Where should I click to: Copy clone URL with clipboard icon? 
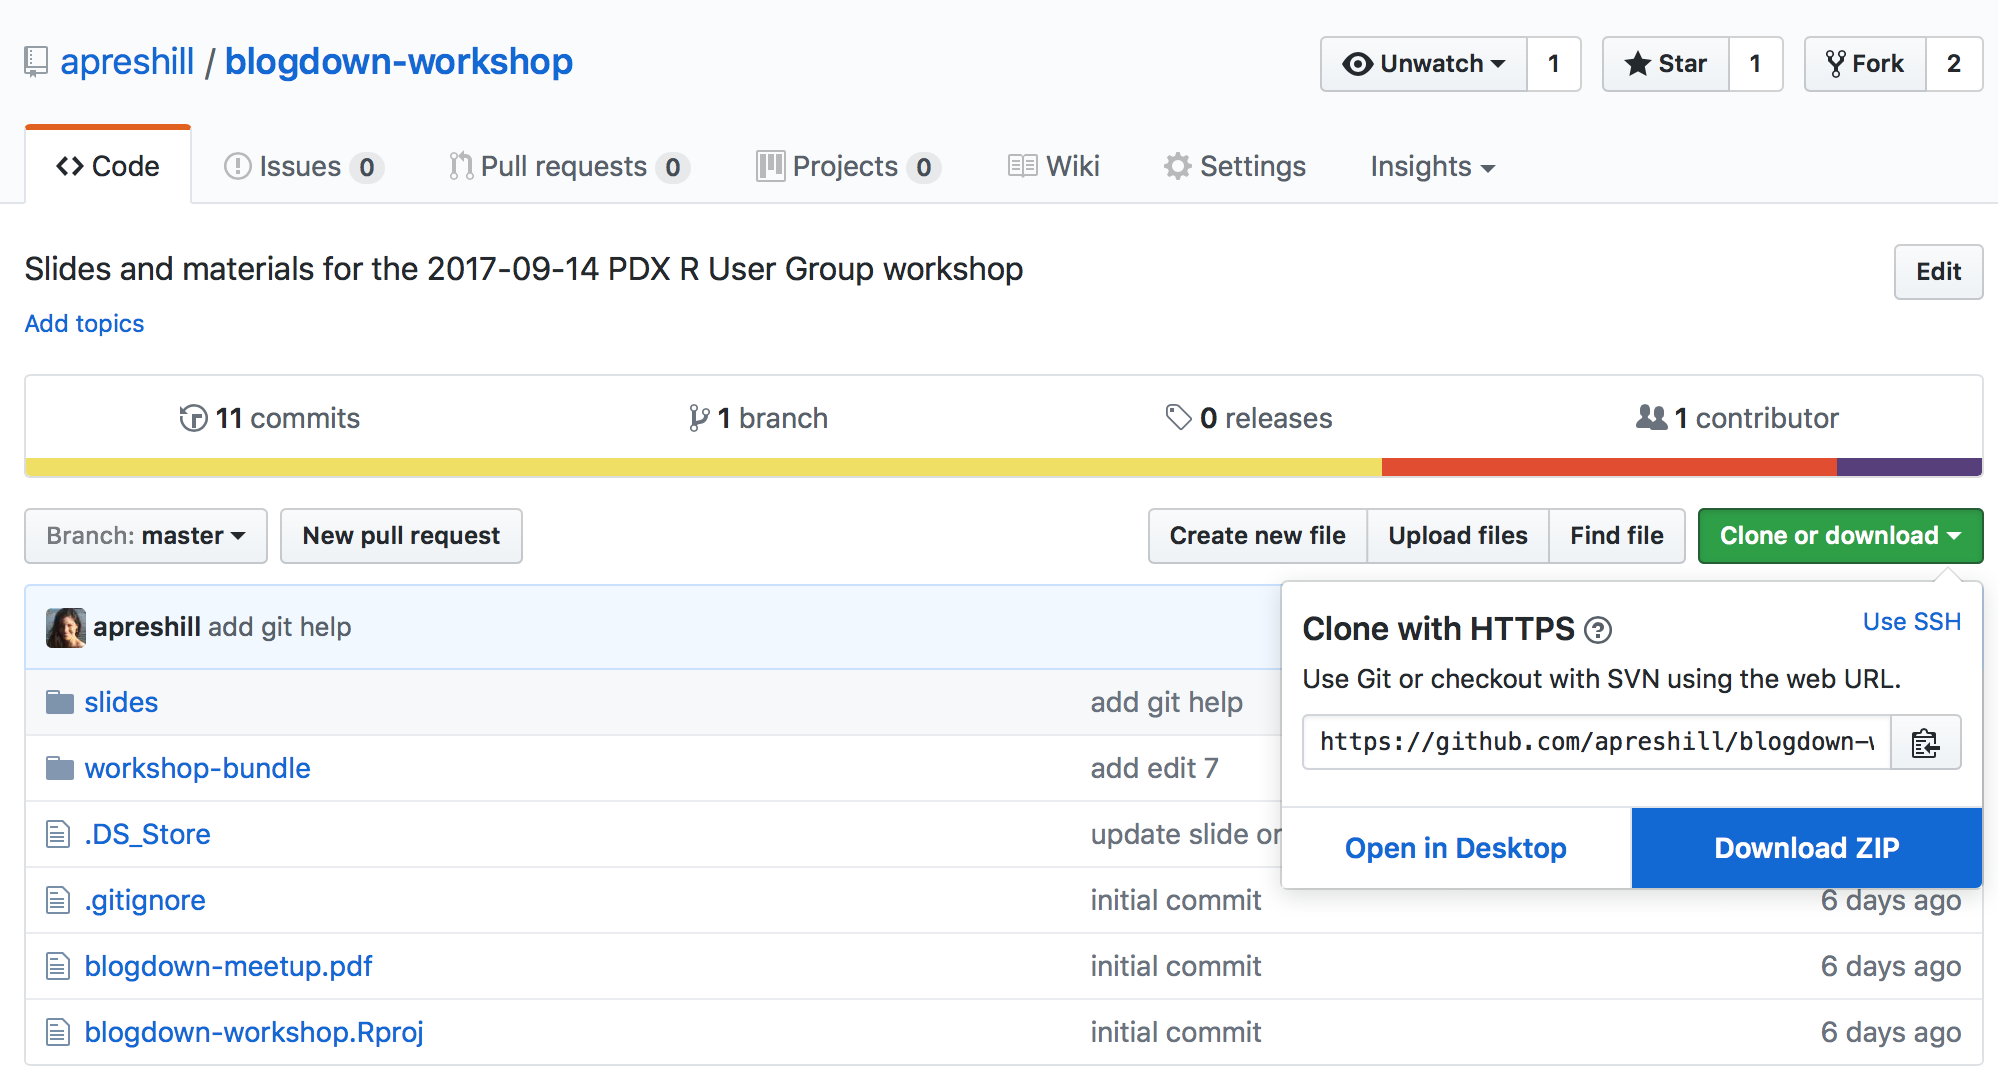(1925, 743)
